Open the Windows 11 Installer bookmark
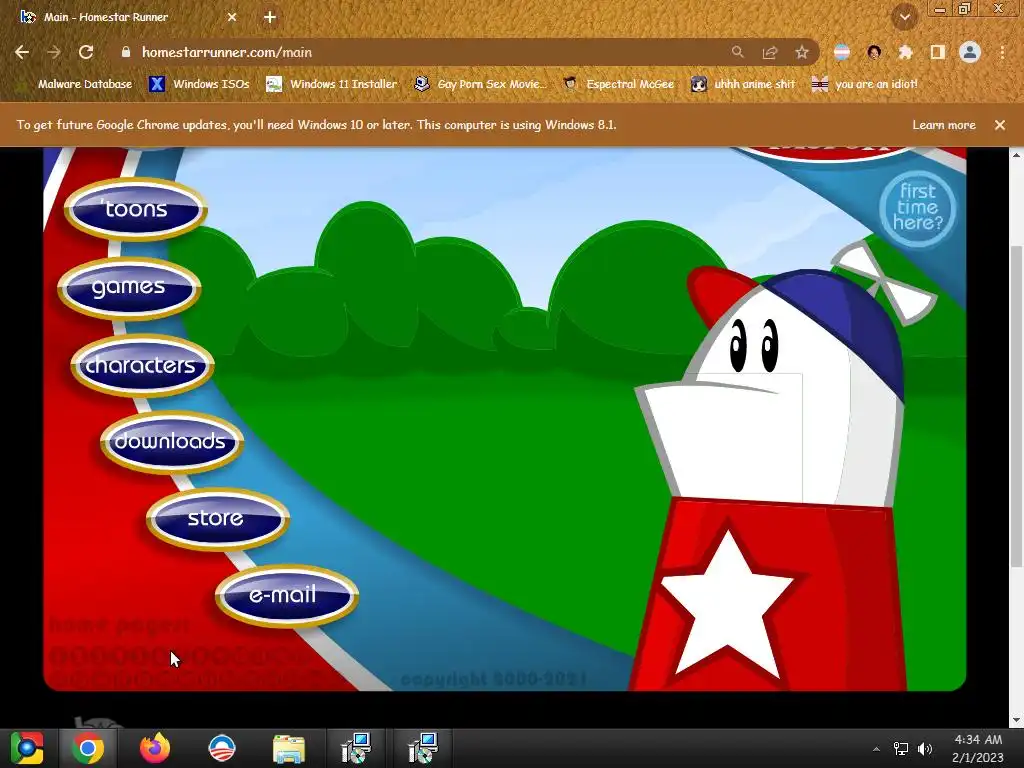This screenshot has width=1024, height=768. (x=332, y=84)
